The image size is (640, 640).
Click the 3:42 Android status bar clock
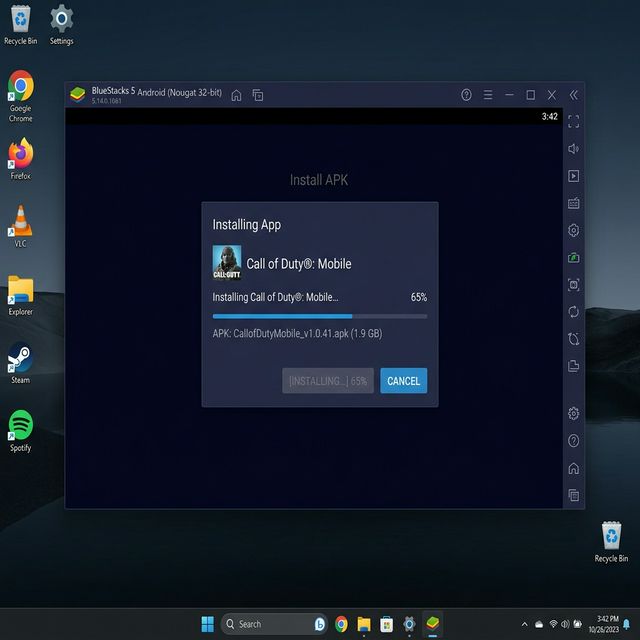[x=549, y=116]
